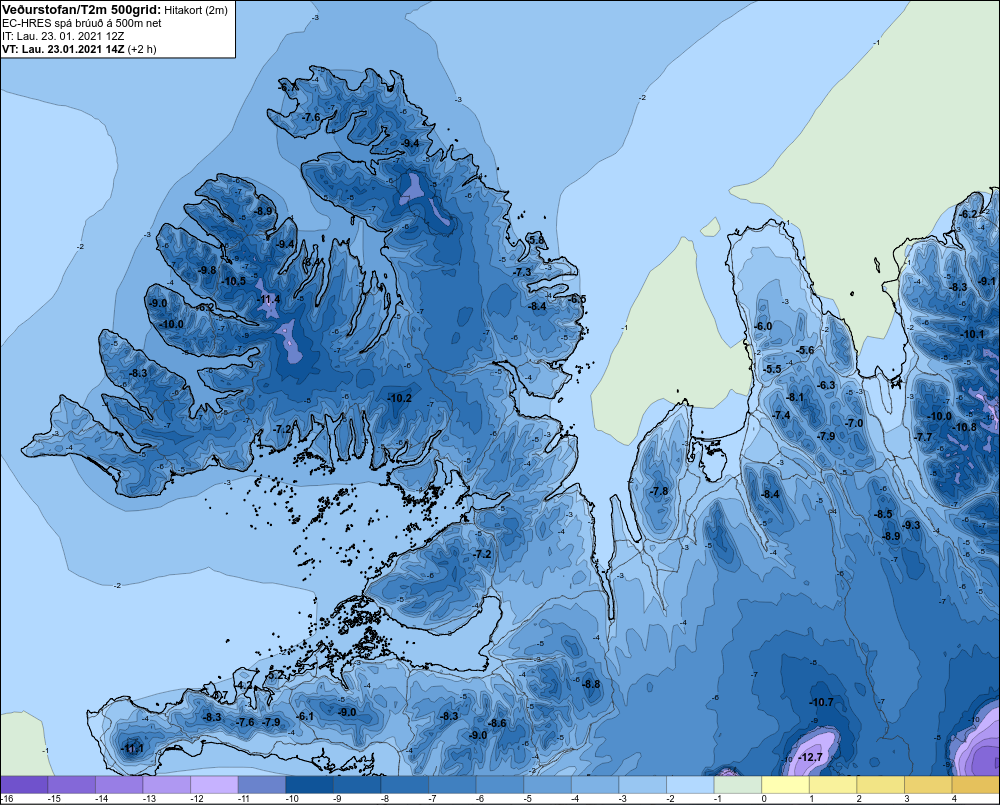Screen dimensions: 1000x805
Task: Click the -10.2 temperature label
Action: click(400, 398)
